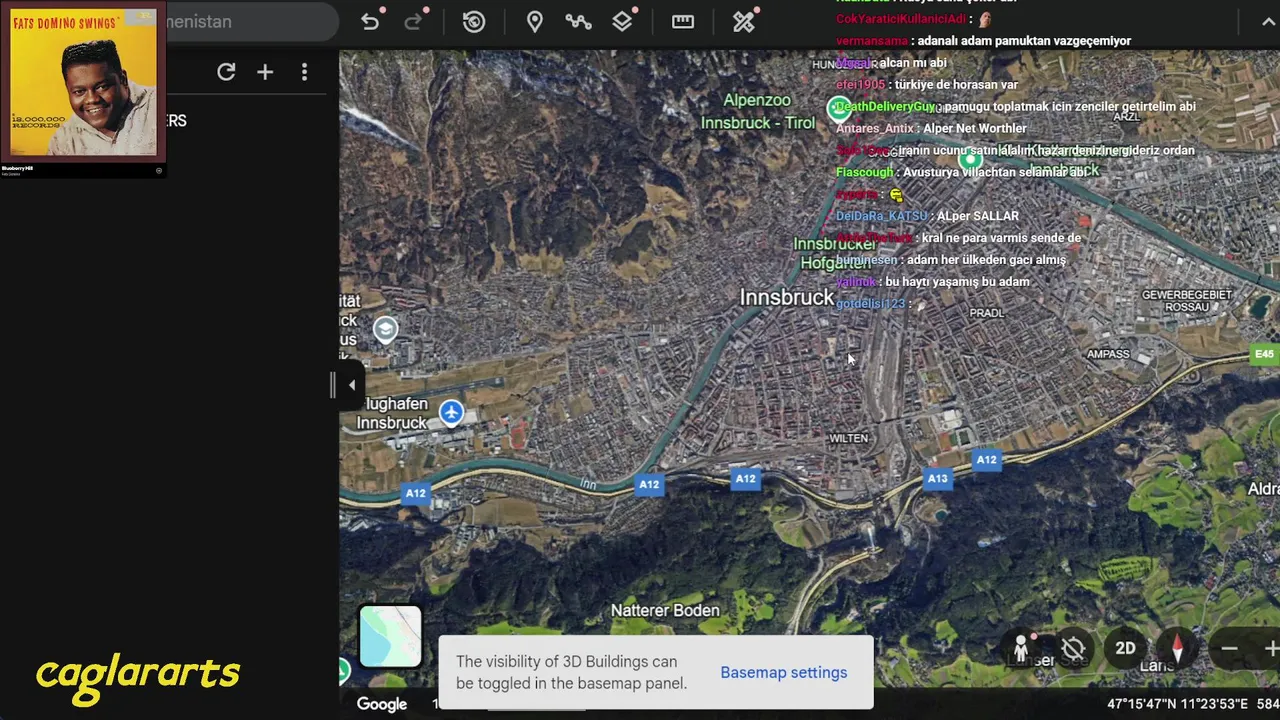Click the AMPASS label on map
The width and height of the screenshot is (1280, 720).
1108,354
